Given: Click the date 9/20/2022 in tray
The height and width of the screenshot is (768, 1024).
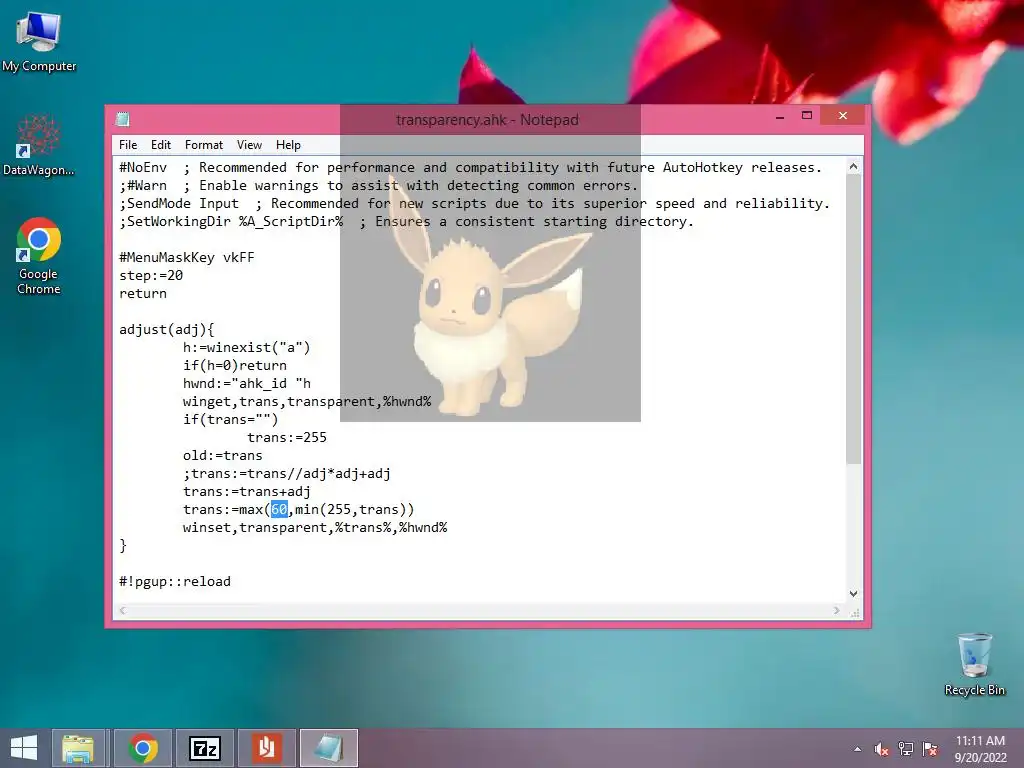Looking at the screenshot, I should coord(980,758).
